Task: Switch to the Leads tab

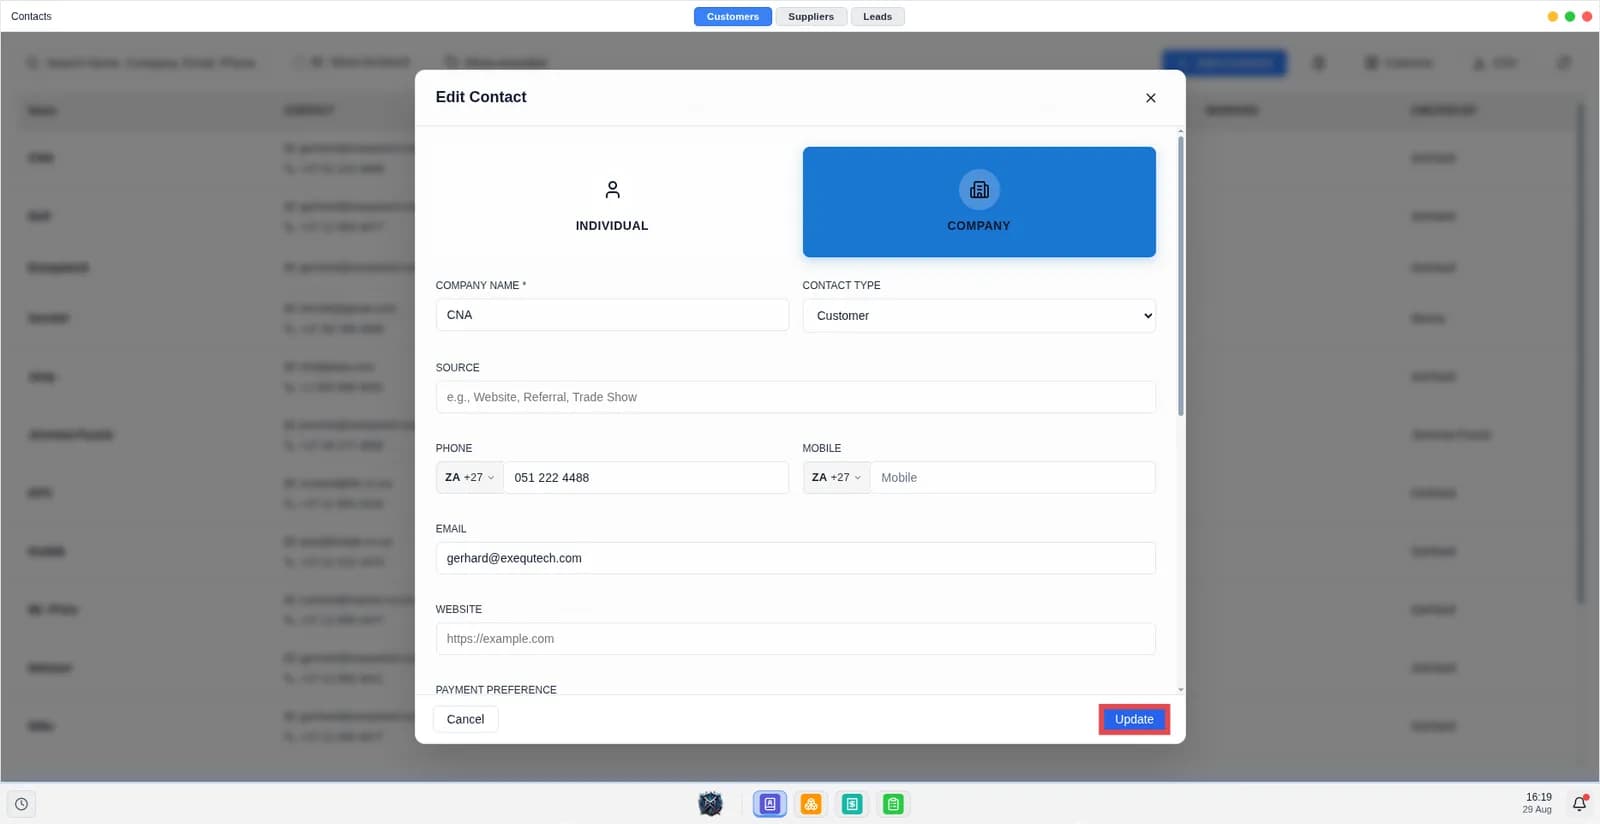Action: point(877,16)
